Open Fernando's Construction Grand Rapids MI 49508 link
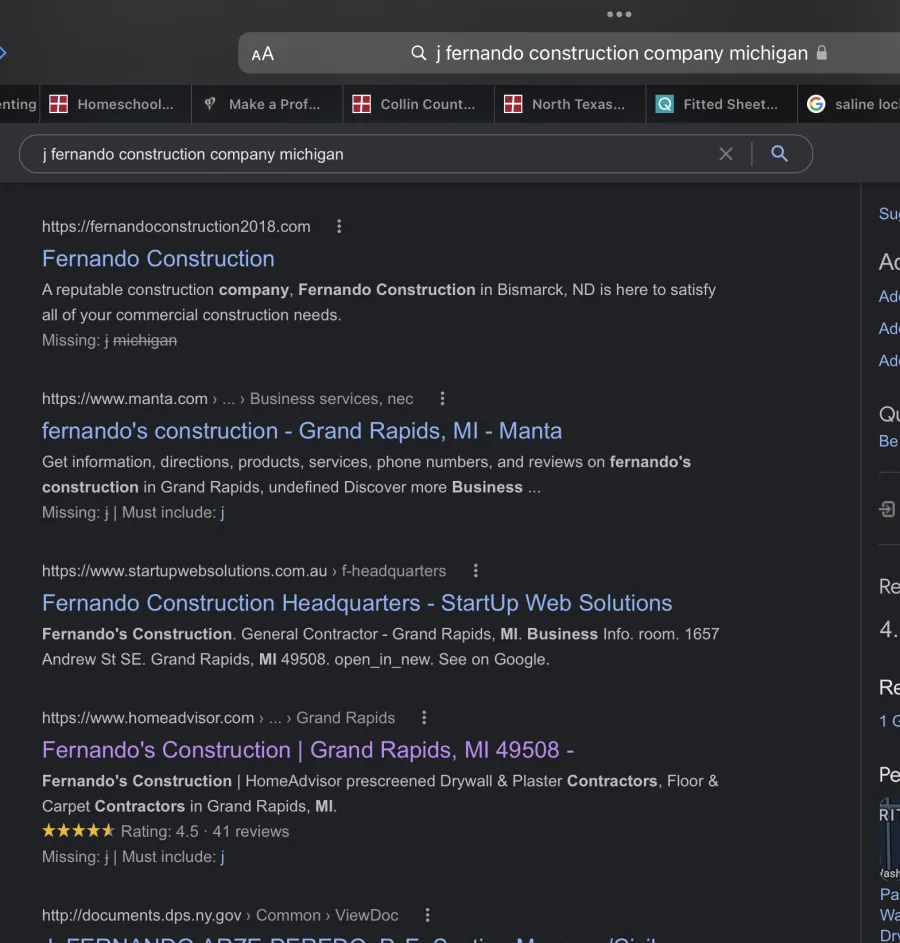Viewport: 900px width, 943px height. click(308, 749)
